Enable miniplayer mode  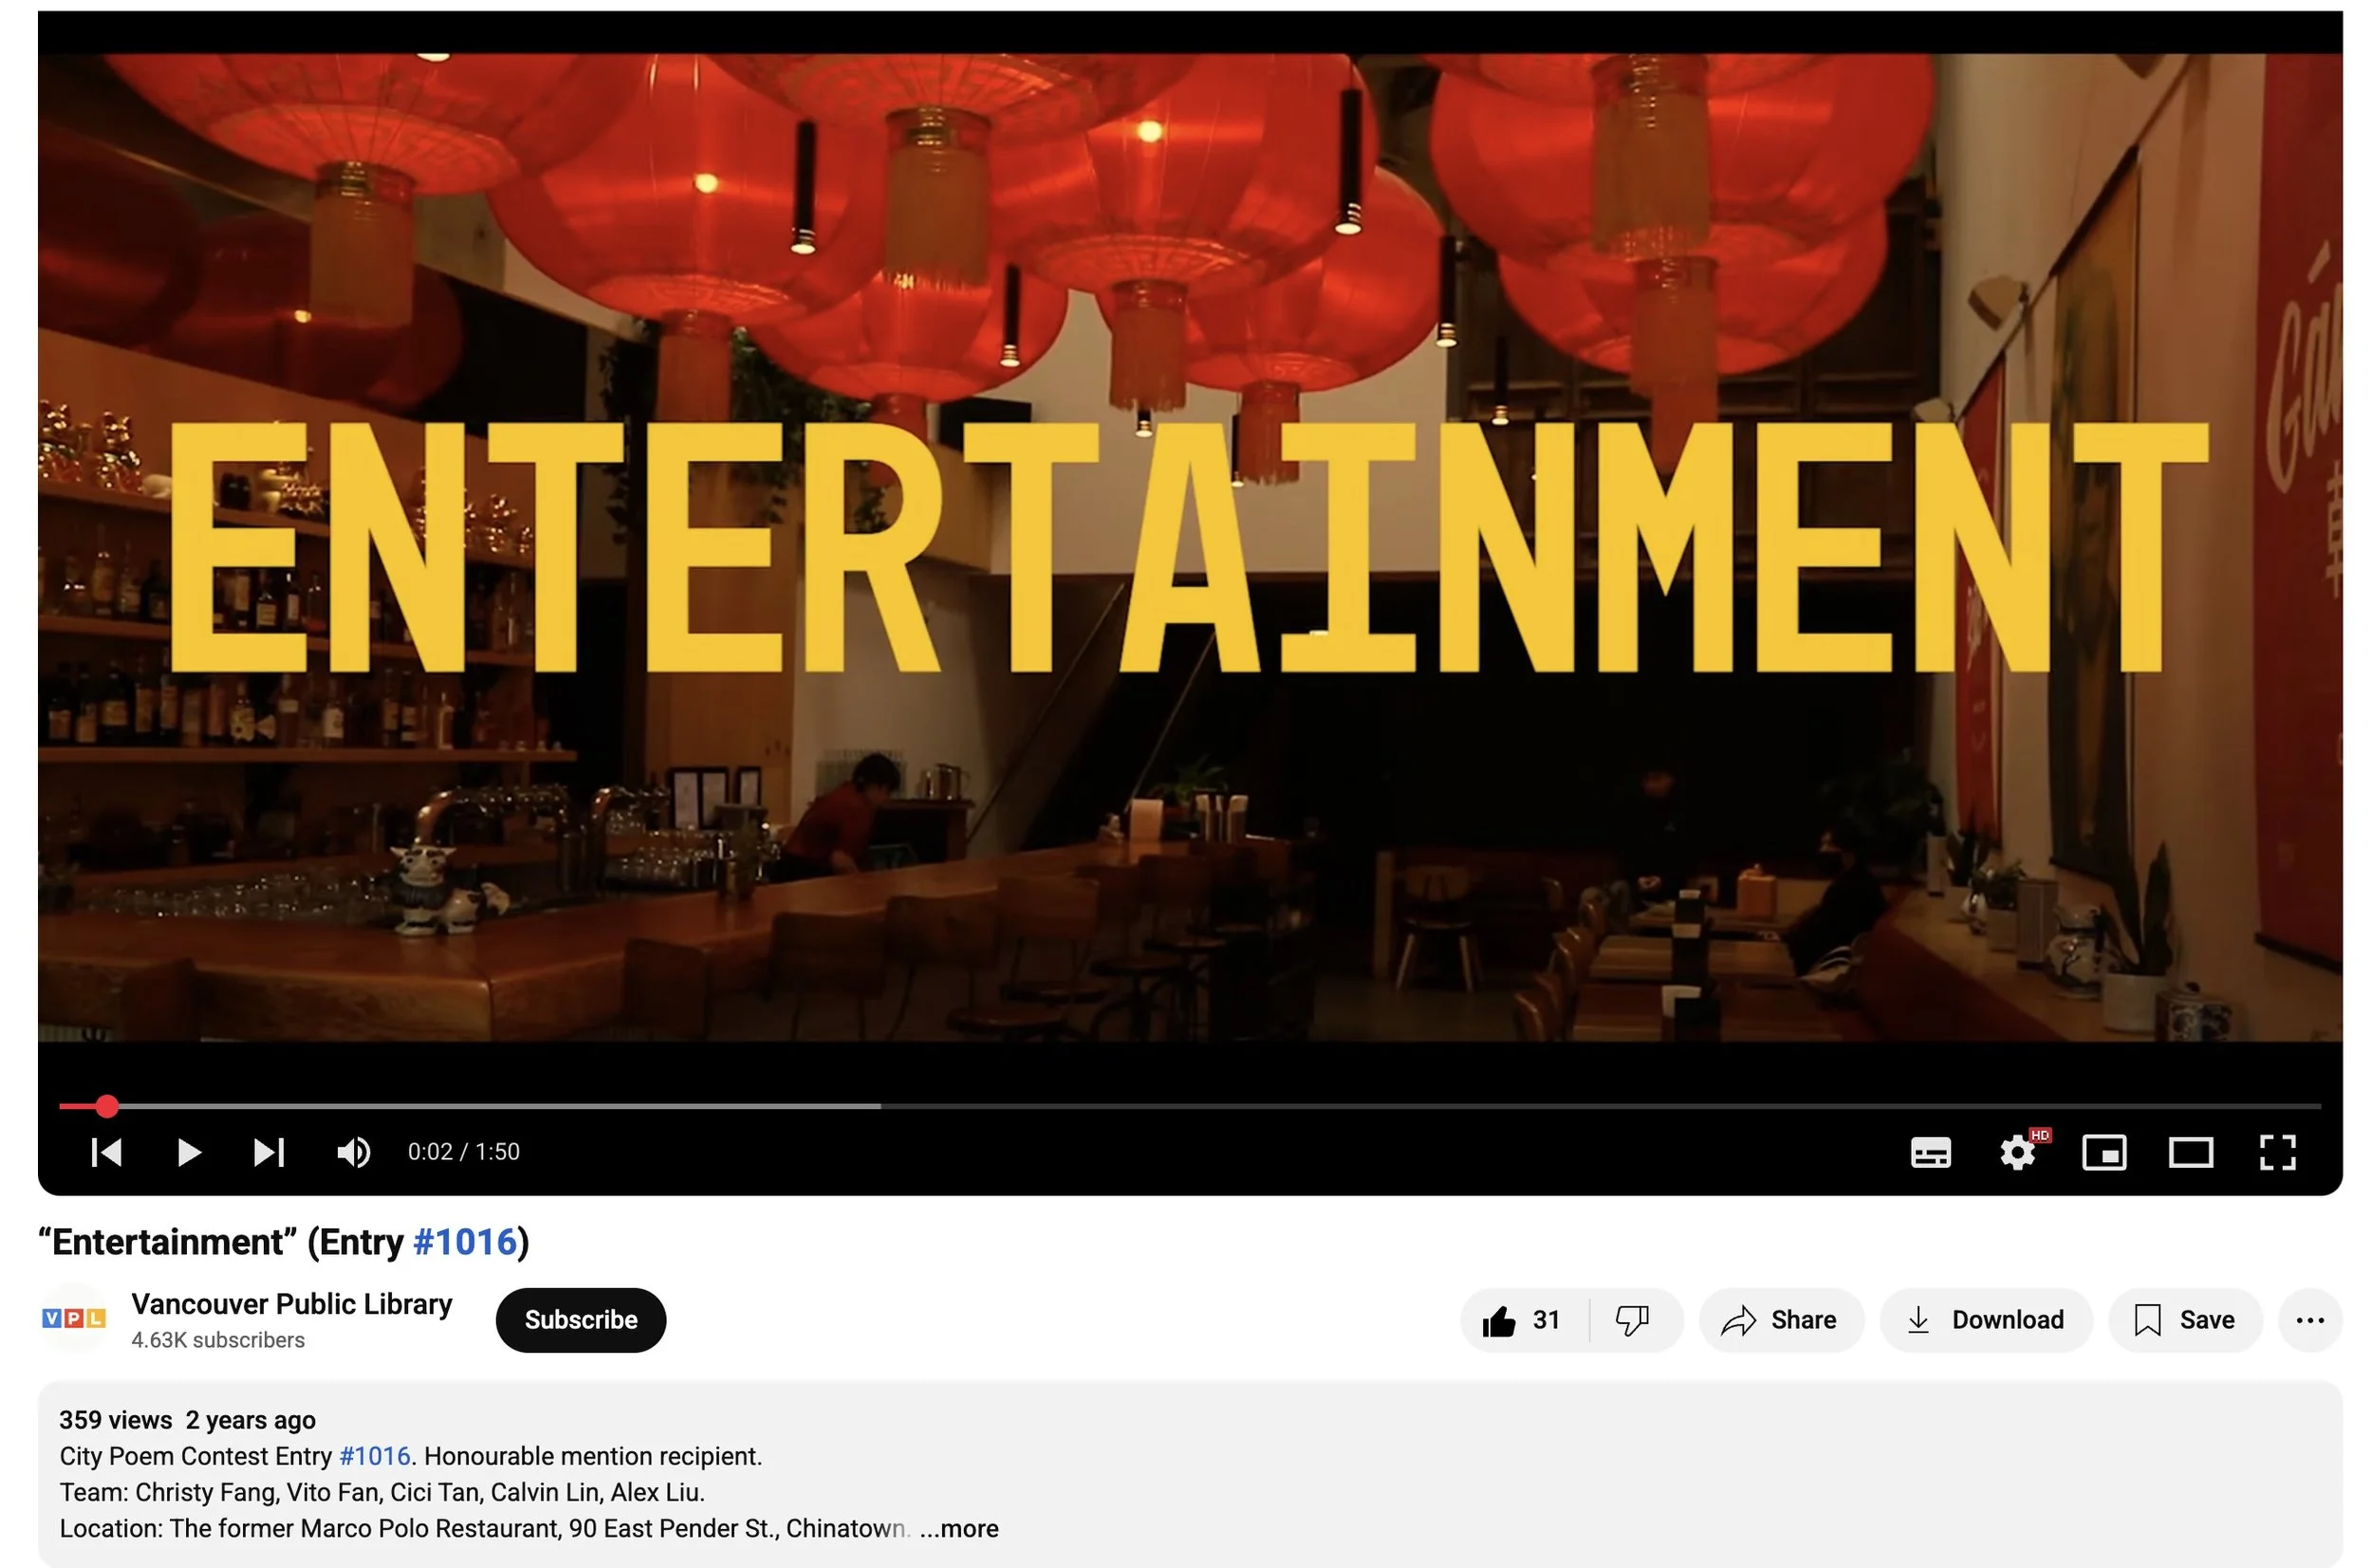[x=2104, y=1152]
